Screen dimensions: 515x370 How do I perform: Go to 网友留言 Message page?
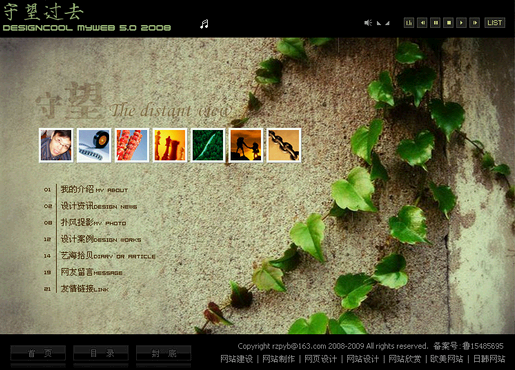click(x=91, y=272)
